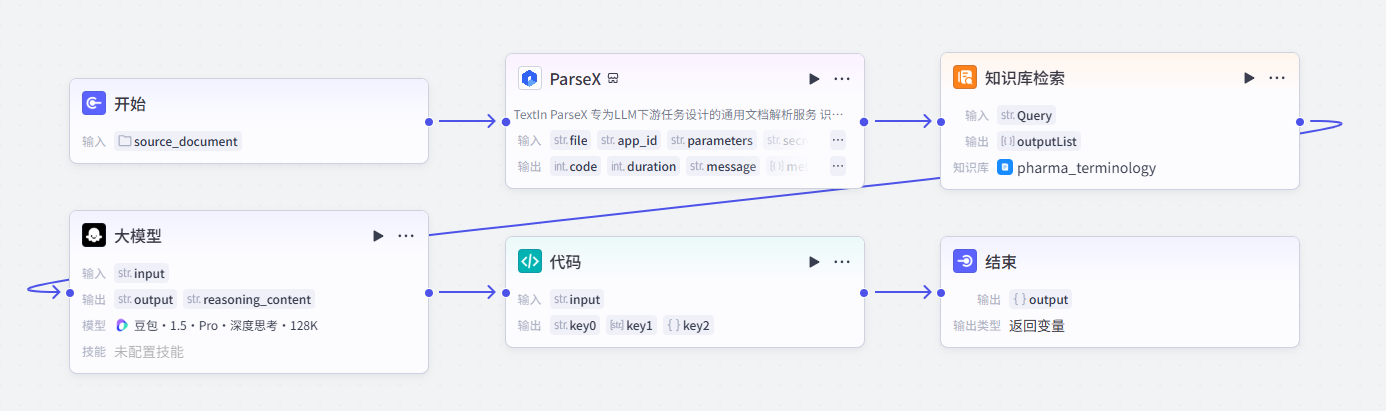Run the 代码 node

[x=814, y=261]
